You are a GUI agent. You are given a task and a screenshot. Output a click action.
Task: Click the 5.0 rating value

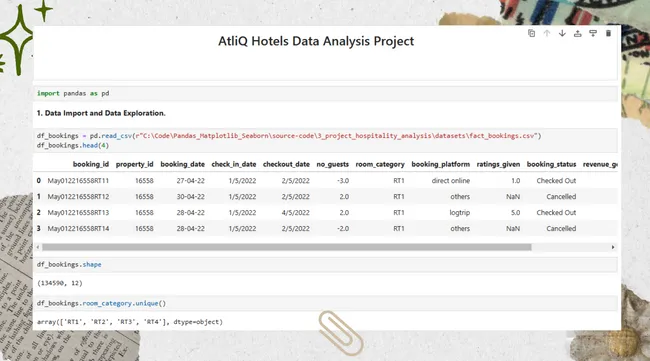coord(515,213)
